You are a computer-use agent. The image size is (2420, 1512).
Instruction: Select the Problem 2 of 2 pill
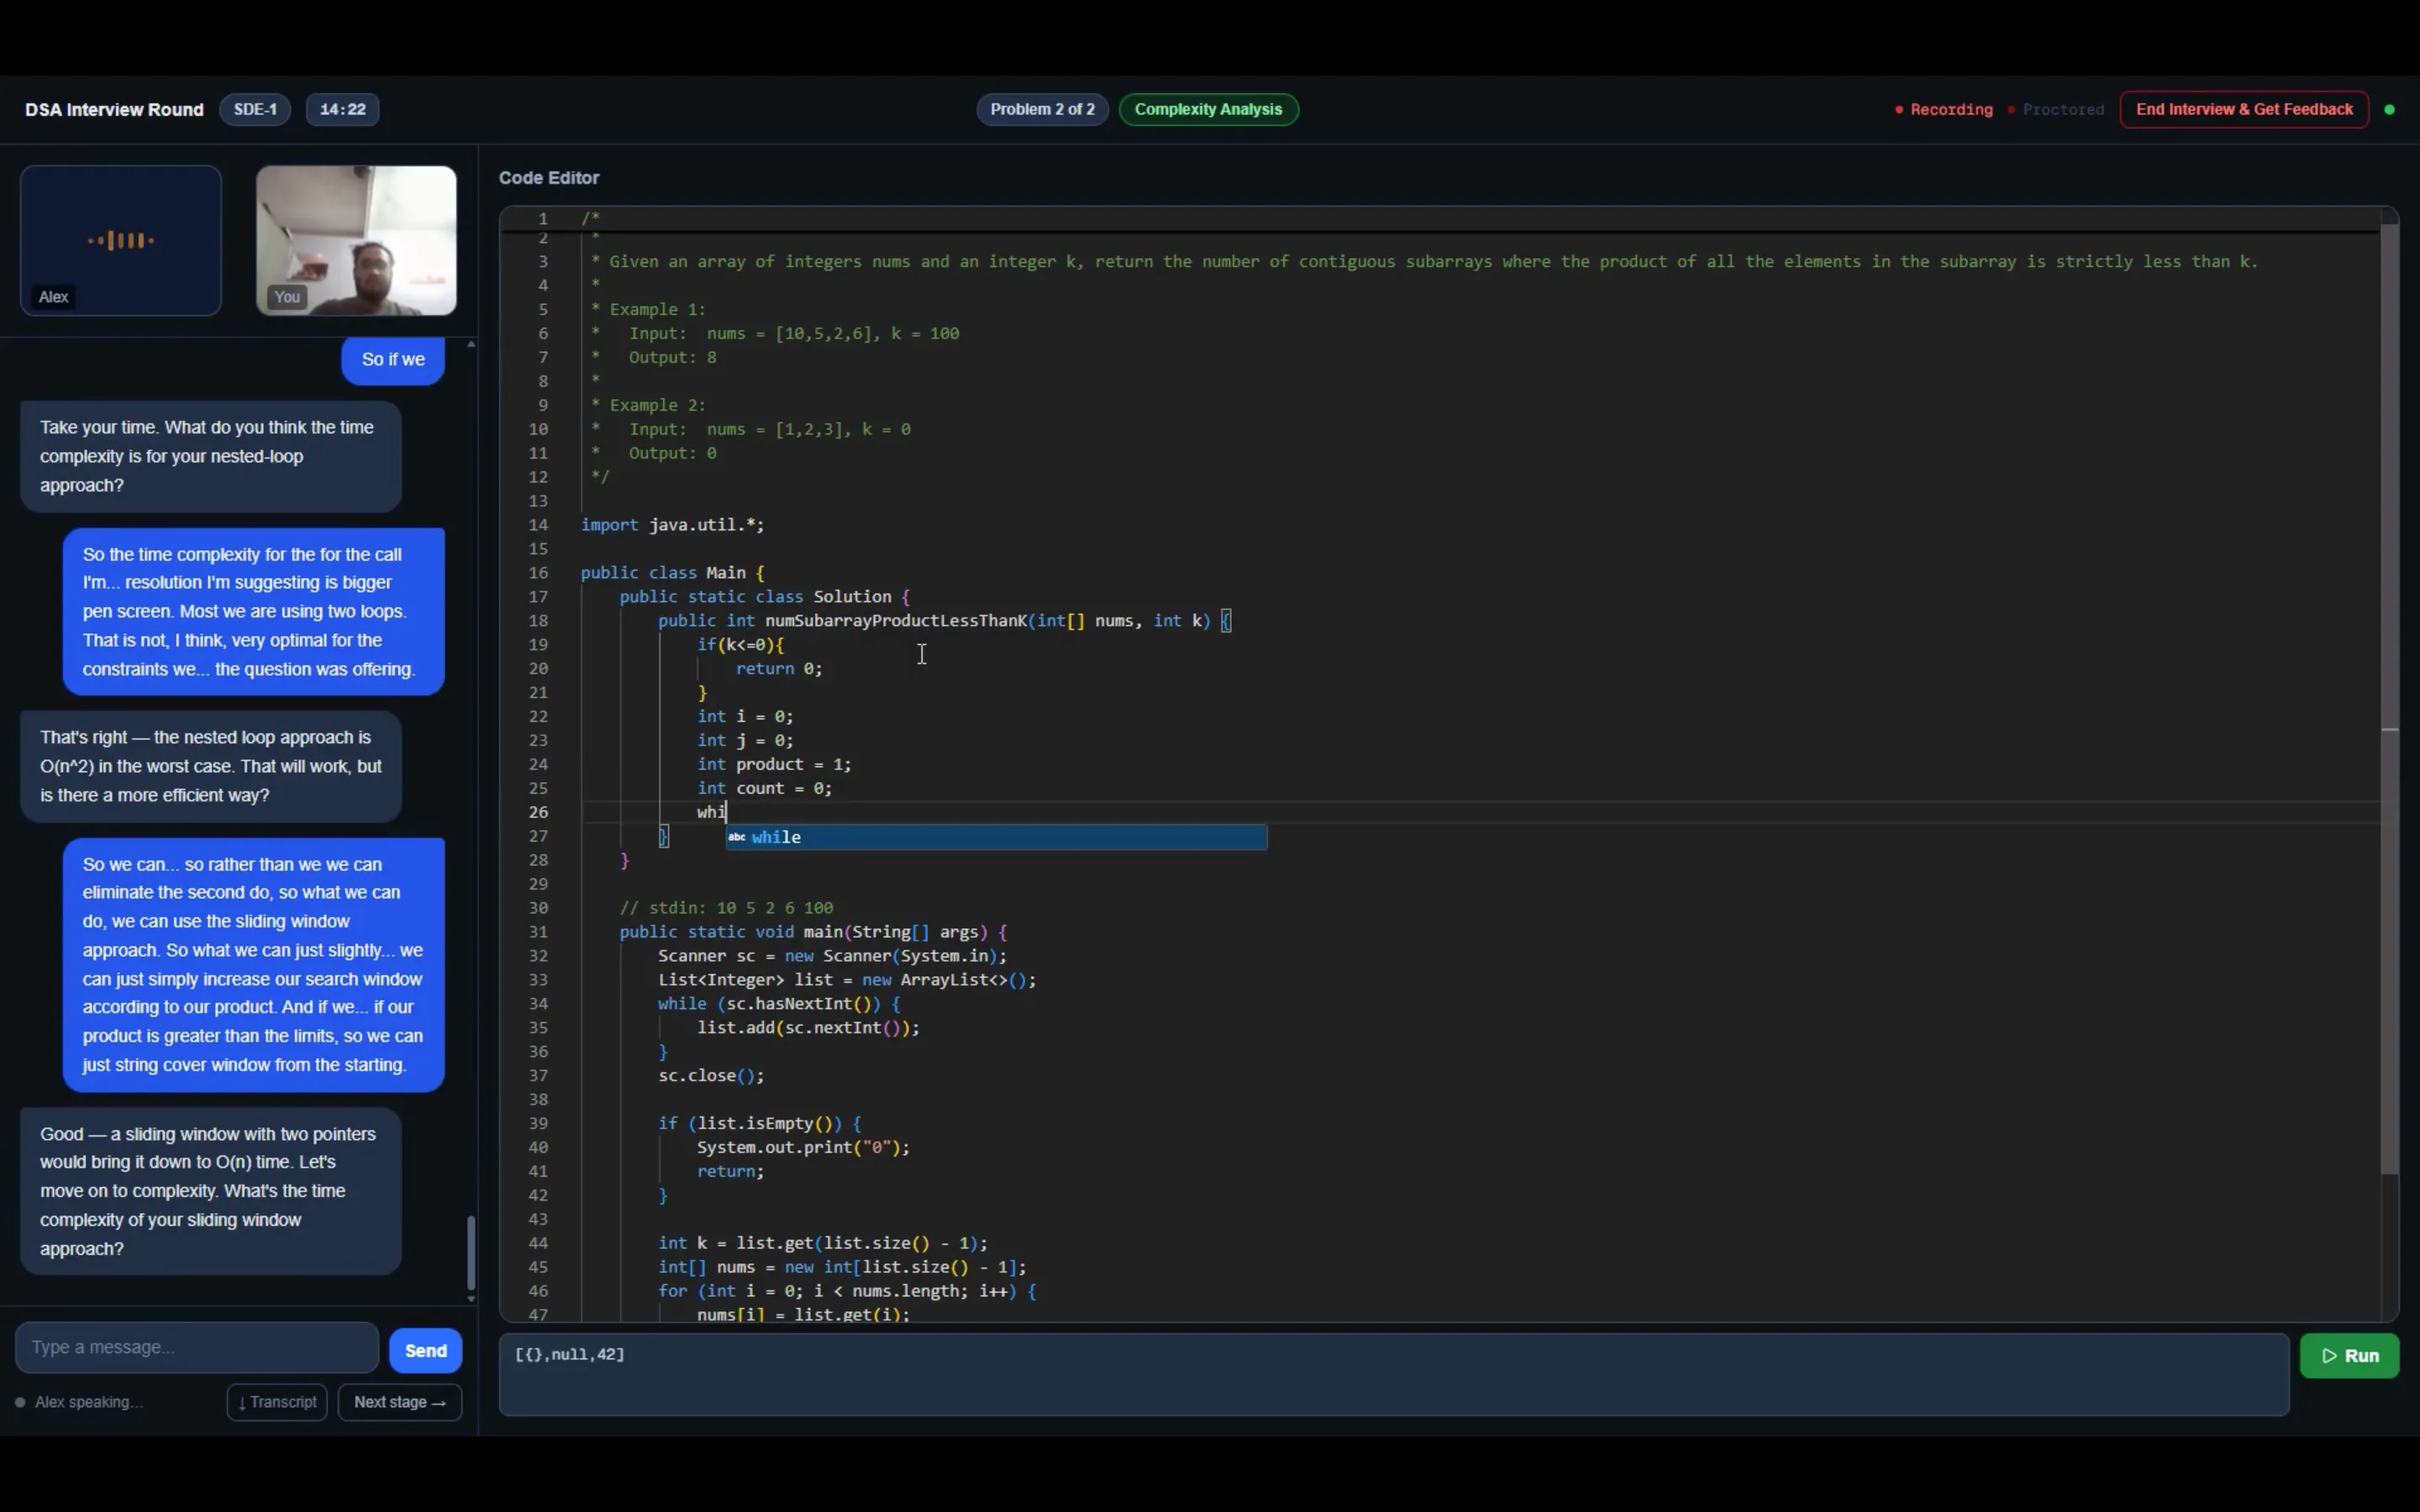[1042, 109]
